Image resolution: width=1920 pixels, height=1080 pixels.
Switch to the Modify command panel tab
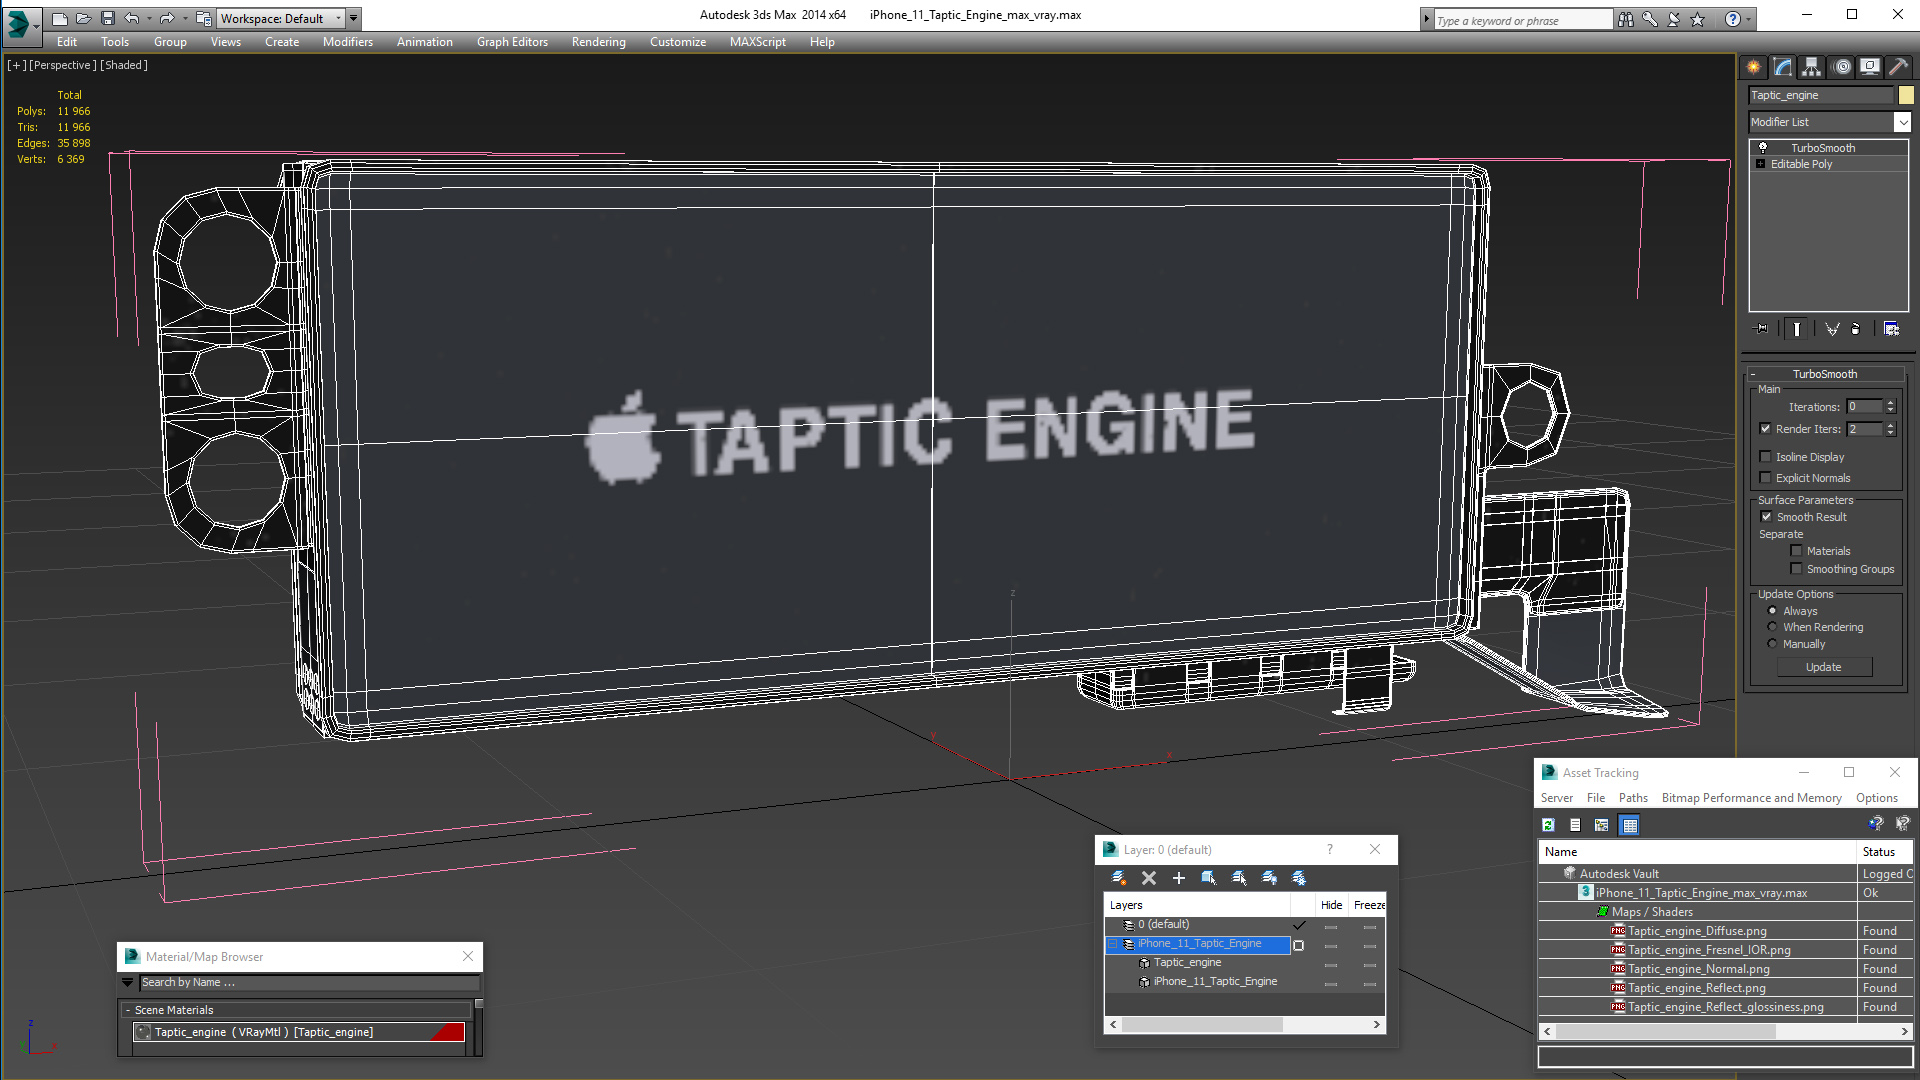[1782, 67]
